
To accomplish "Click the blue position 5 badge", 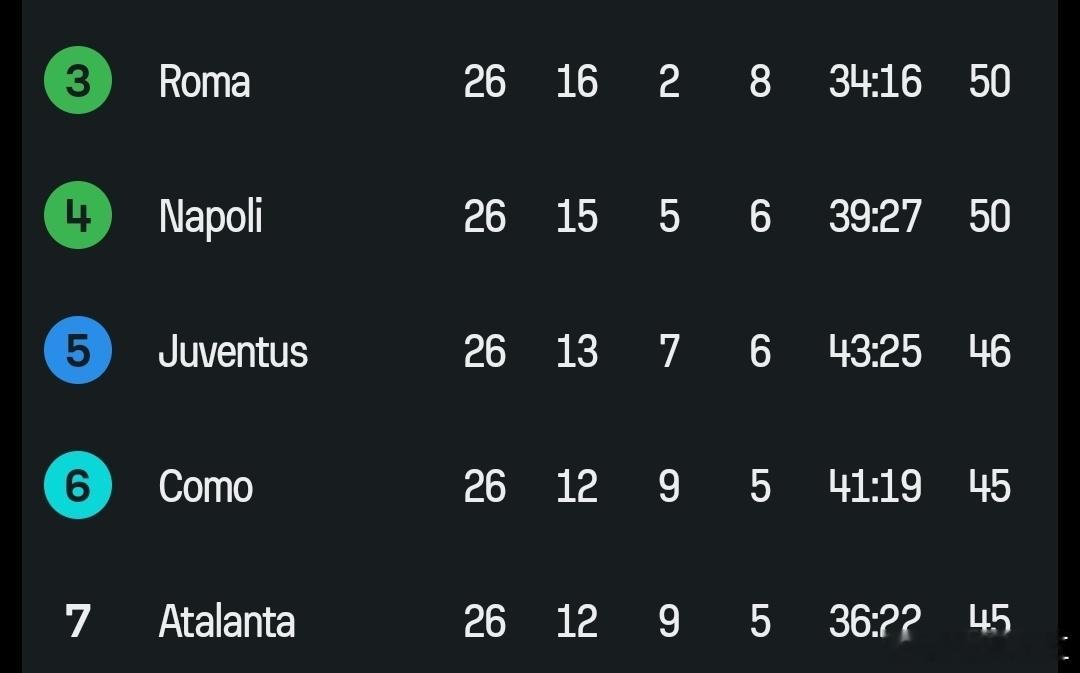I will click(78, 351).
